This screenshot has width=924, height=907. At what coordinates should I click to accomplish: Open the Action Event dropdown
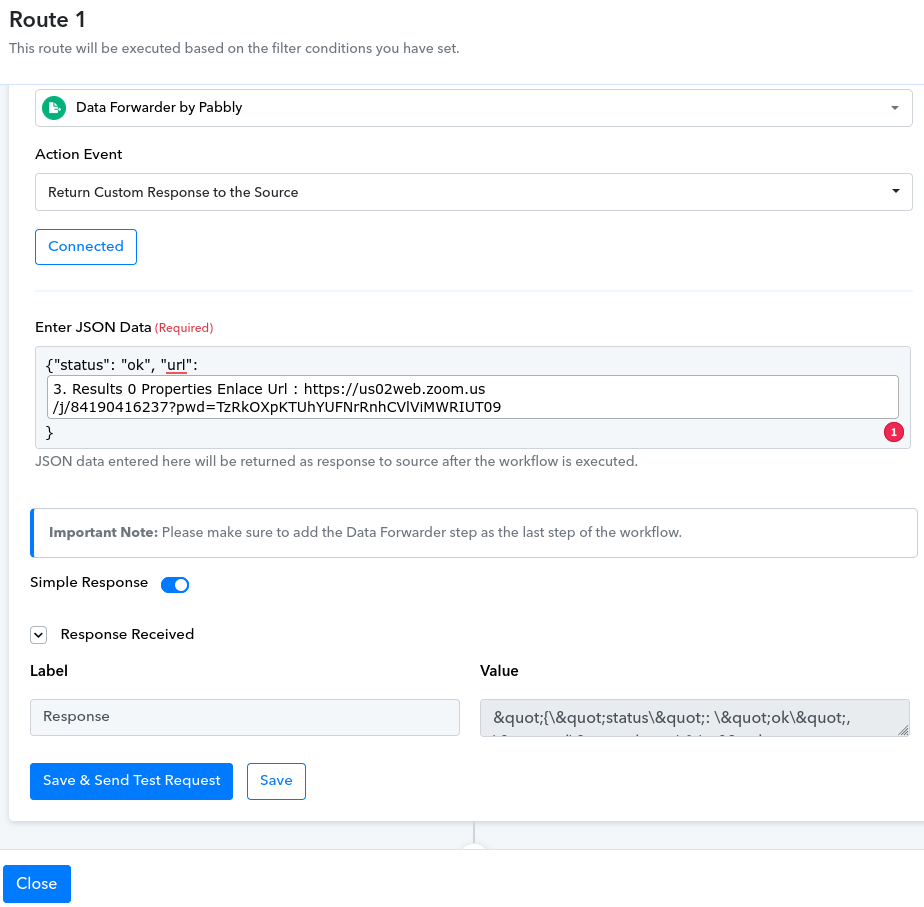click(473, 192)
